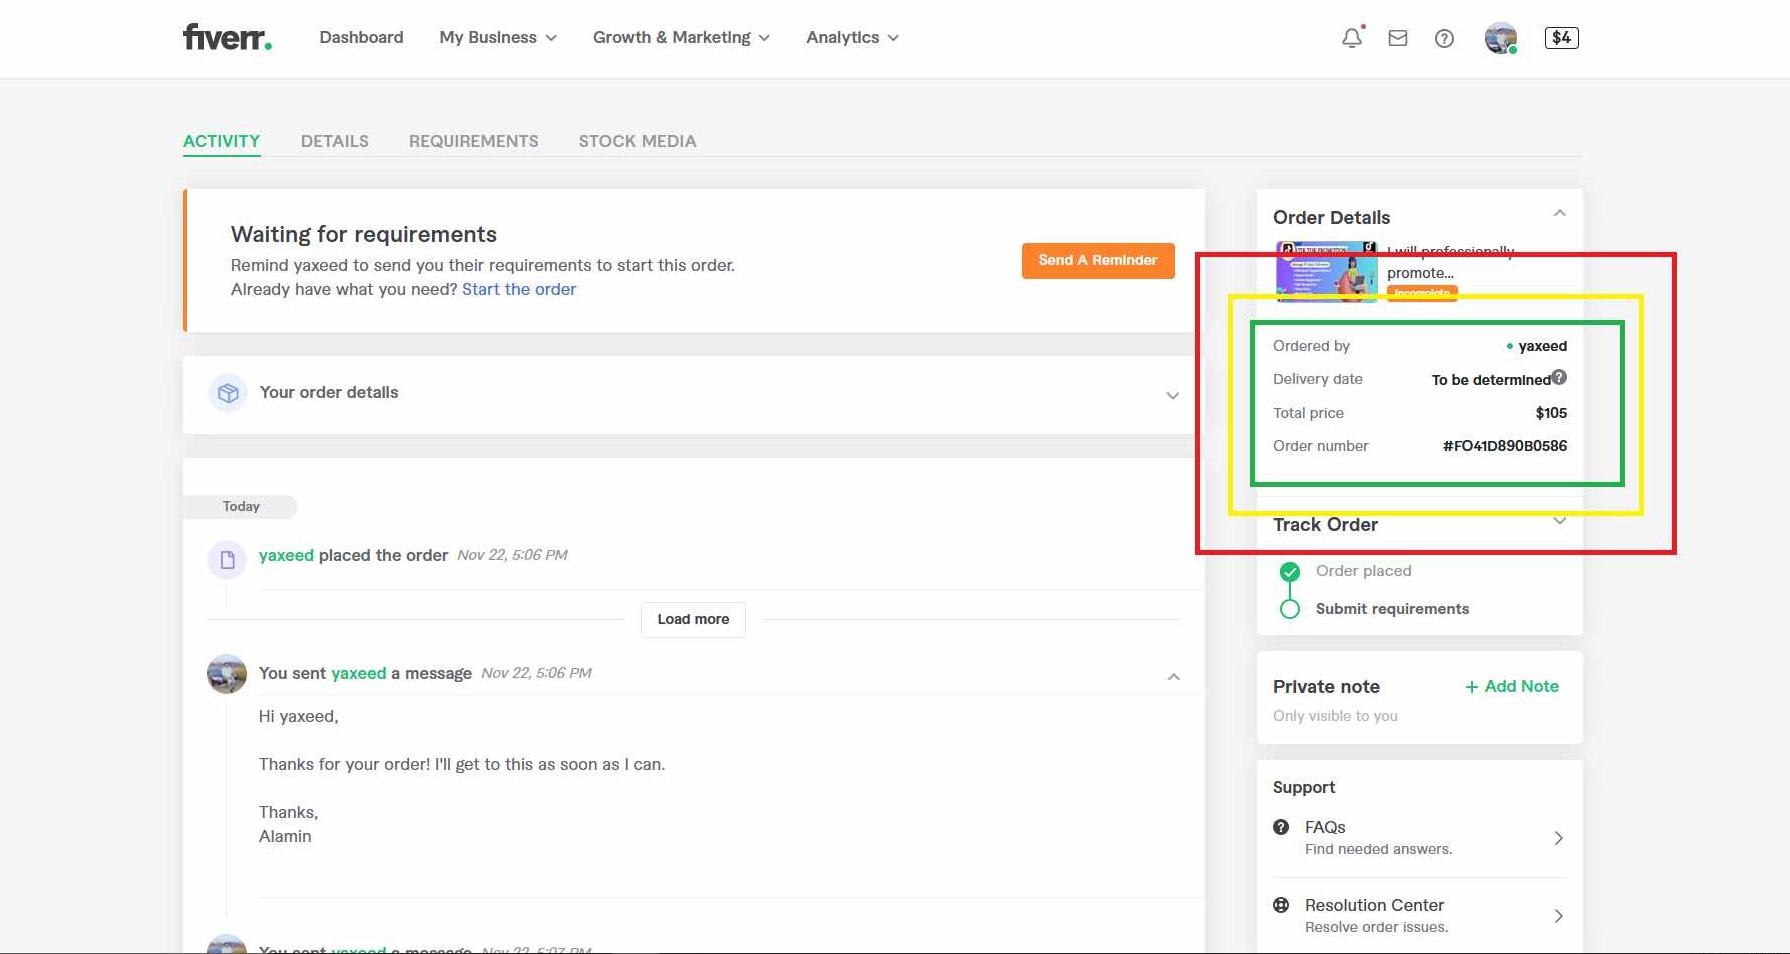Click sender avatar on 5:06 PM message

tap(227, 674)
